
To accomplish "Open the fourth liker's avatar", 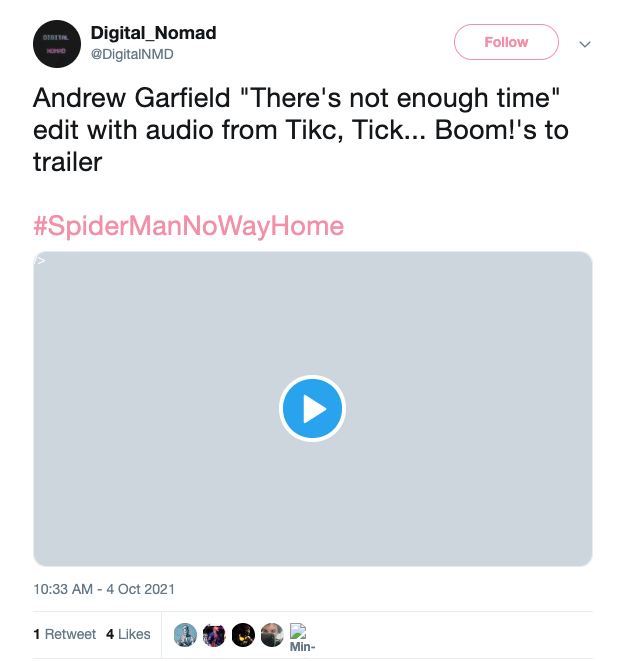I will (272, 634).
